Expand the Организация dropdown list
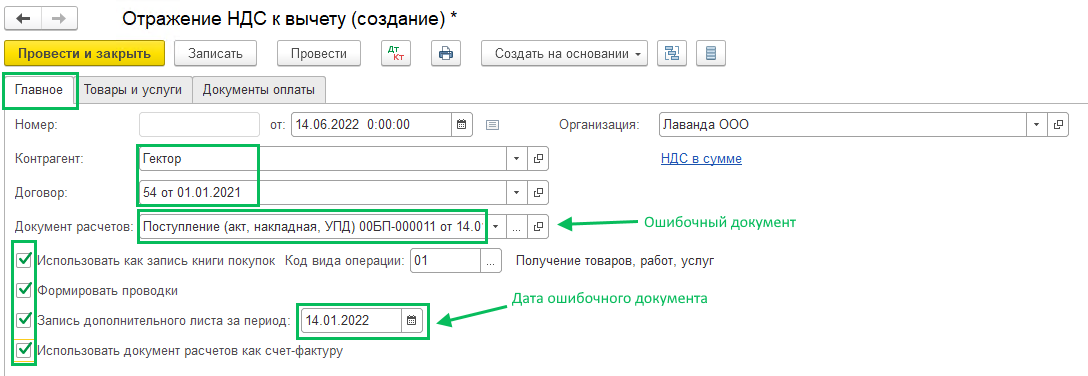This screenshot has width=1088, height=376. pos(1037,125)
